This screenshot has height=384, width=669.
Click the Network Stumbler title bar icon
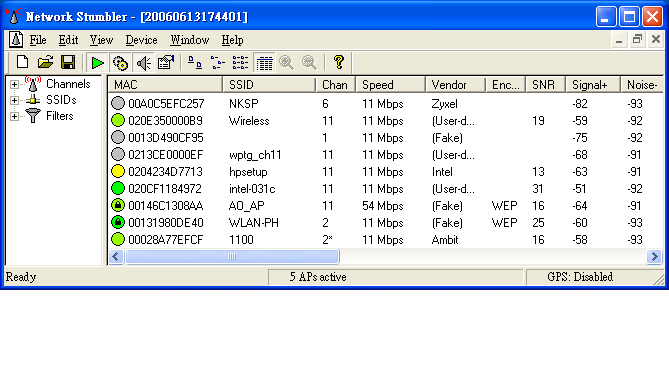[14, 16]
